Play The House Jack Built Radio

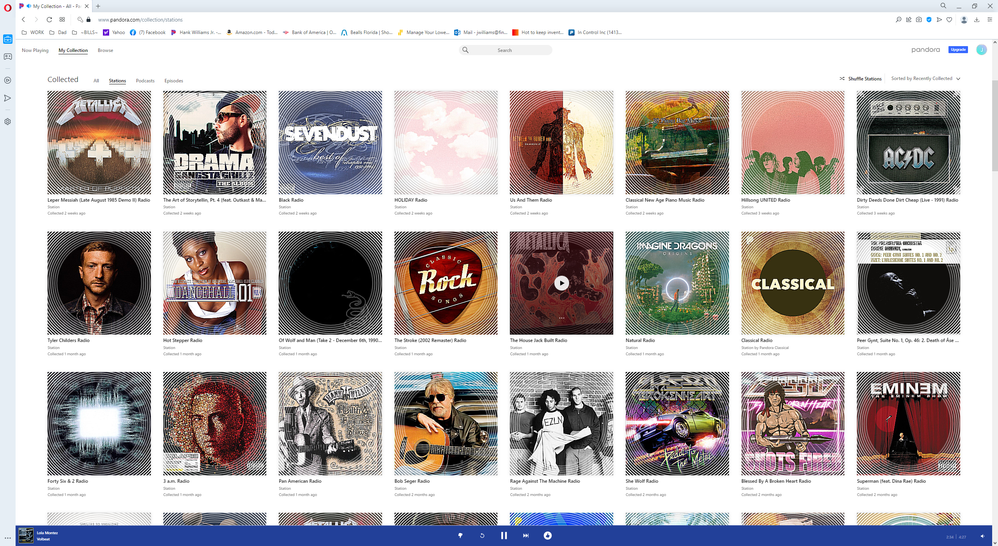tap(561, 283)
